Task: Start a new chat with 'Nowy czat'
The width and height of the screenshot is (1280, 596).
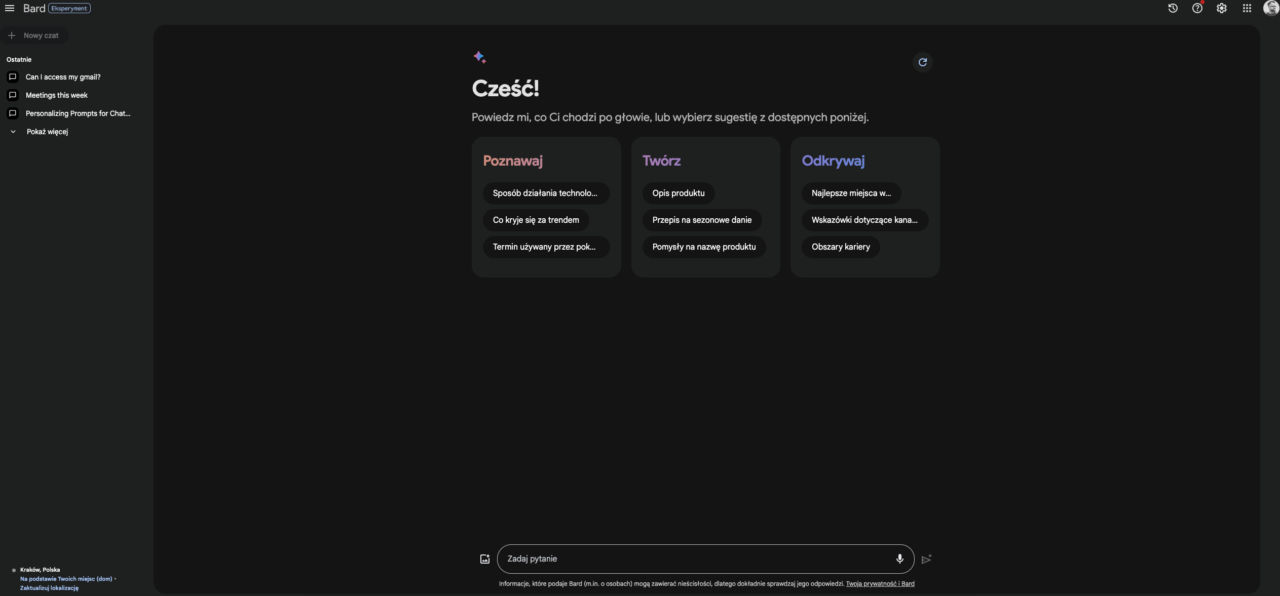Action: (40, 35)
